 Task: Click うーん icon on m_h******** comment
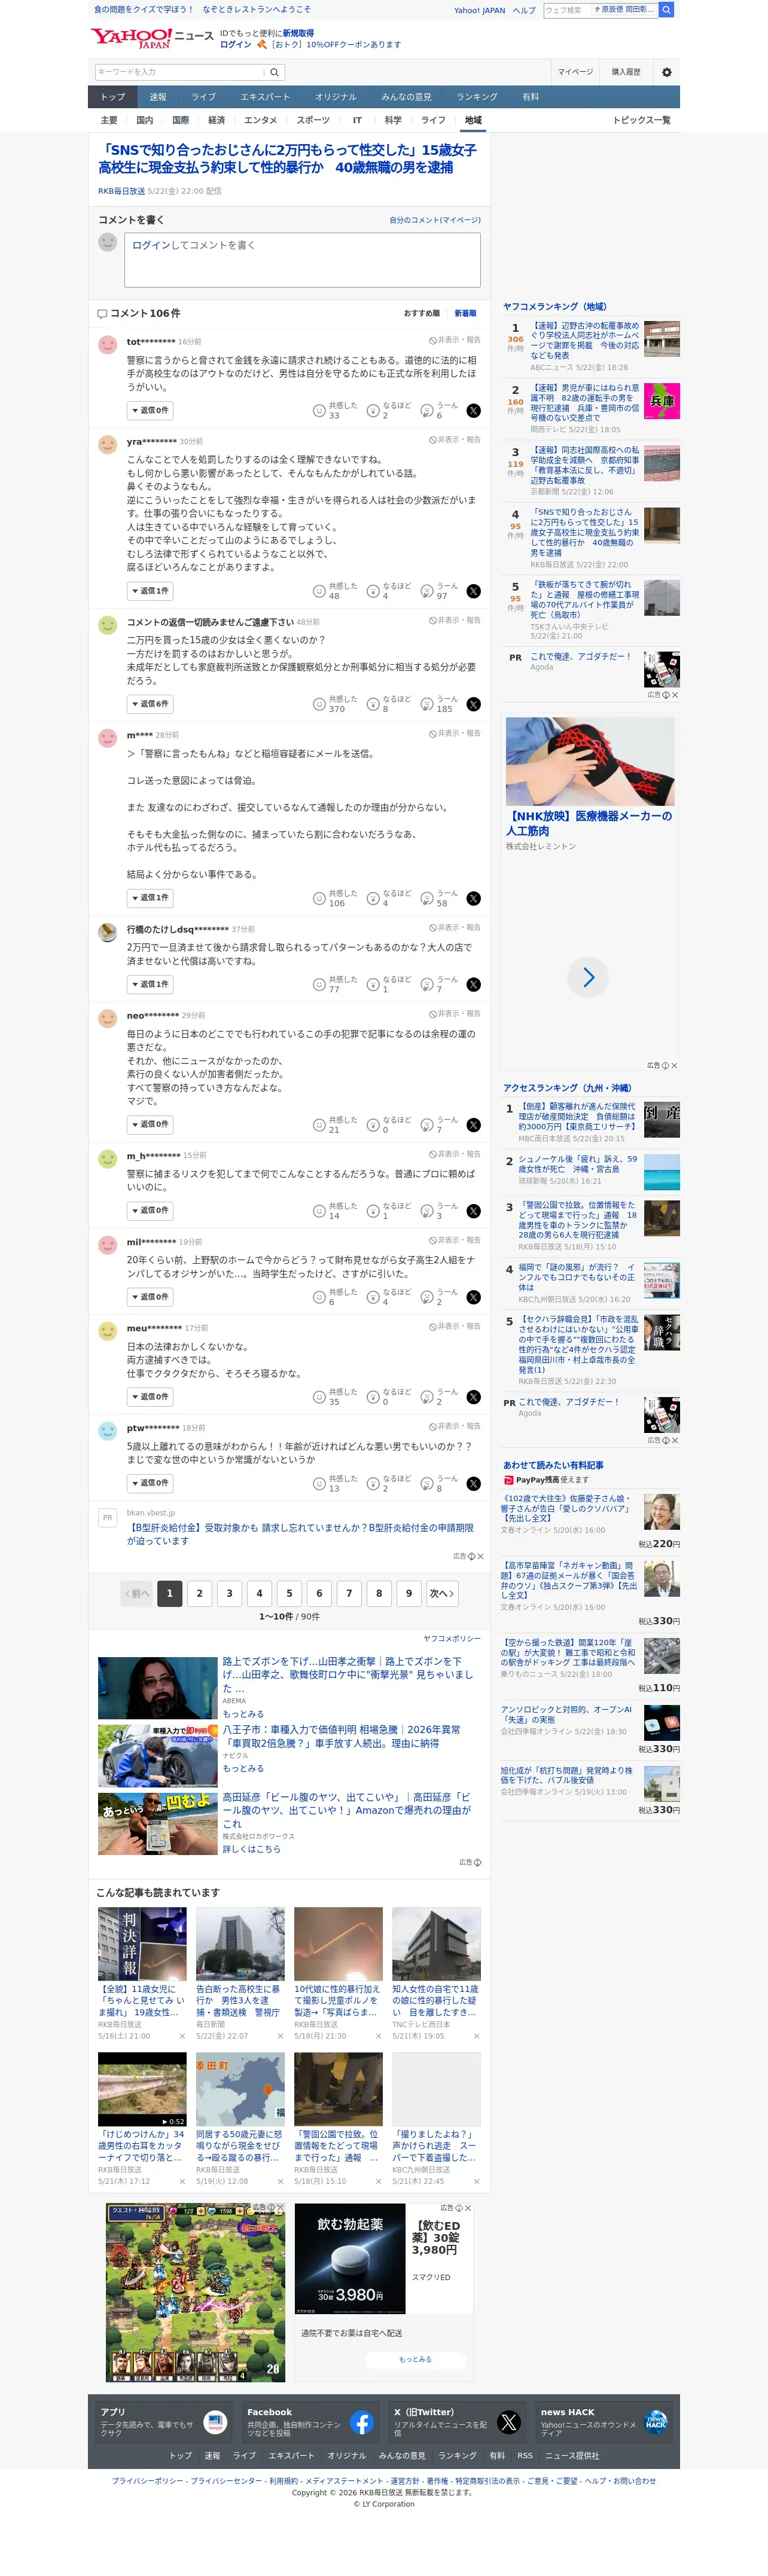[427, 1211]
